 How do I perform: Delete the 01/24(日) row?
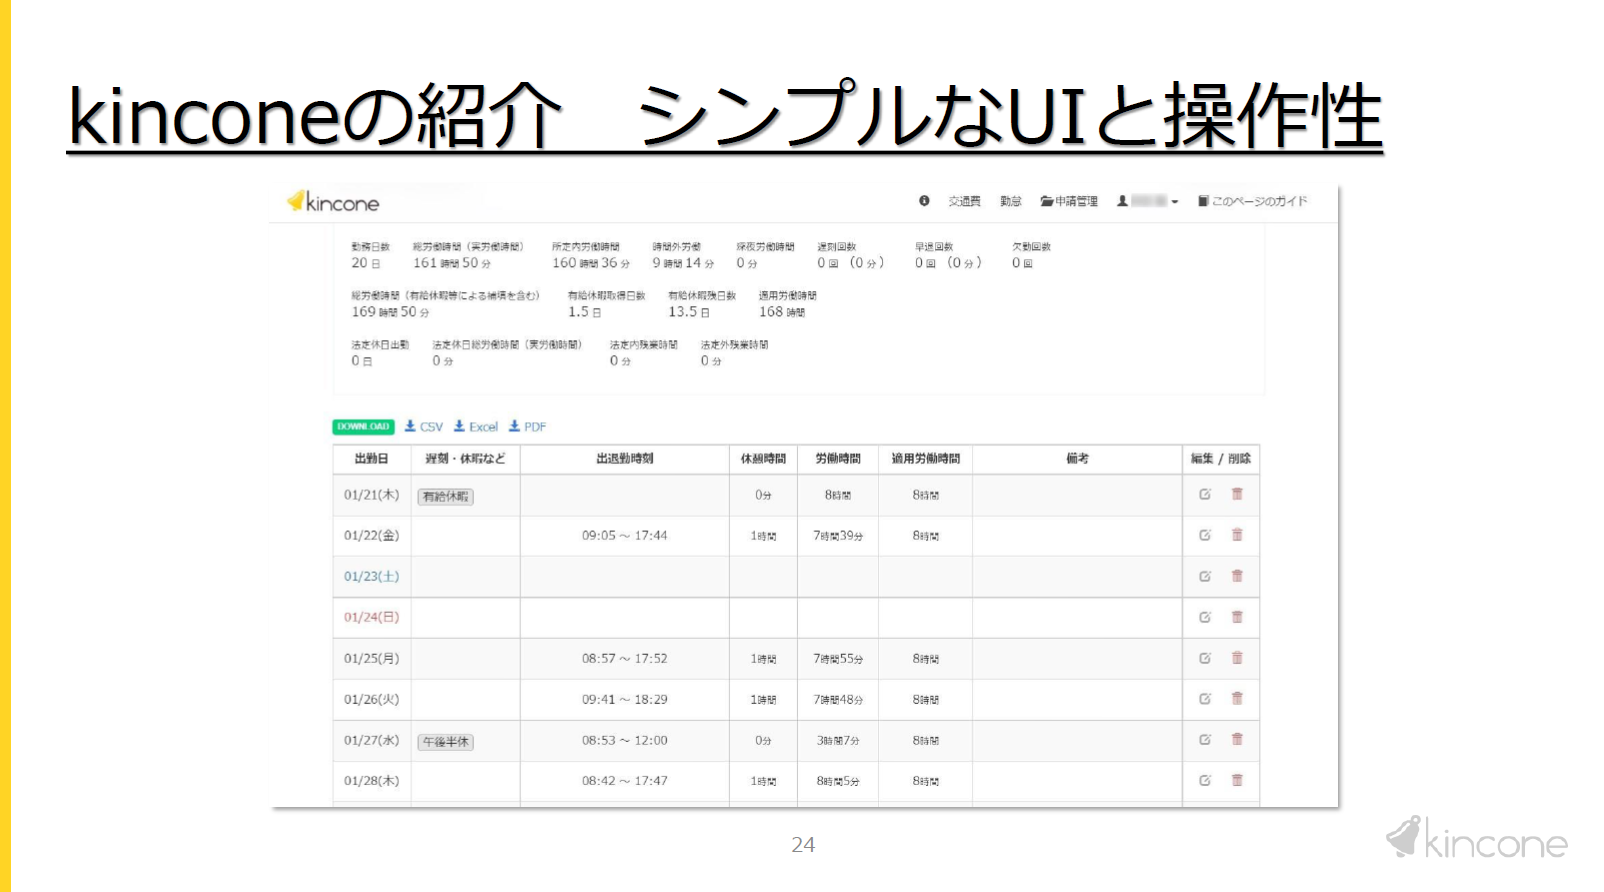1237,617
